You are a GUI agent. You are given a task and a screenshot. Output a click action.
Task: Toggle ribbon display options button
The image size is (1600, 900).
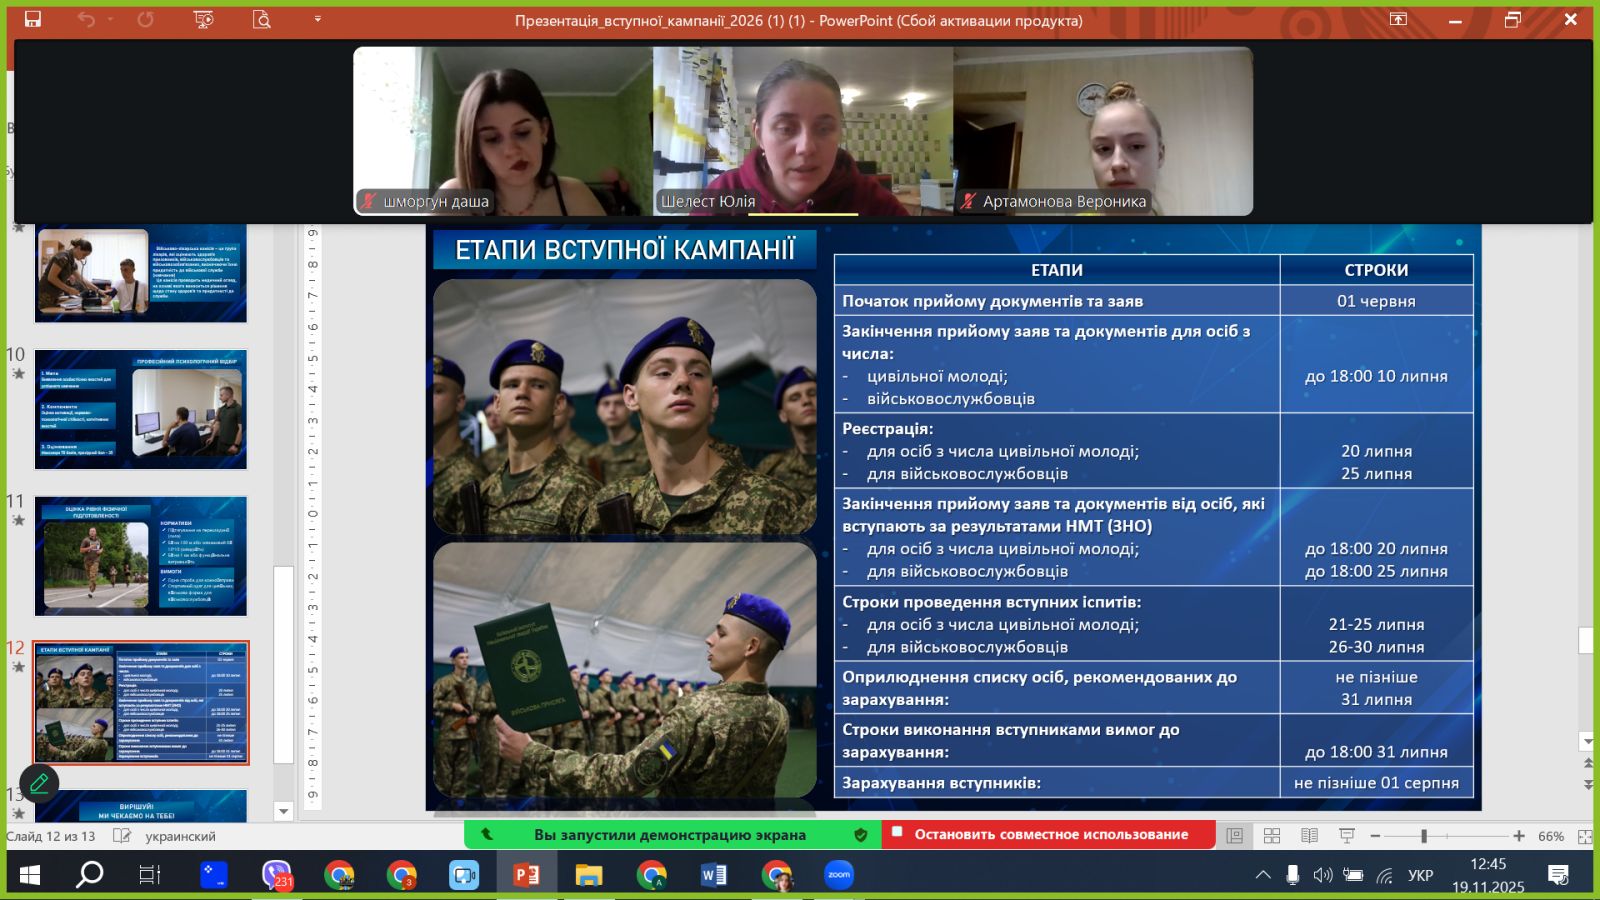click(x=1398, y=19)
